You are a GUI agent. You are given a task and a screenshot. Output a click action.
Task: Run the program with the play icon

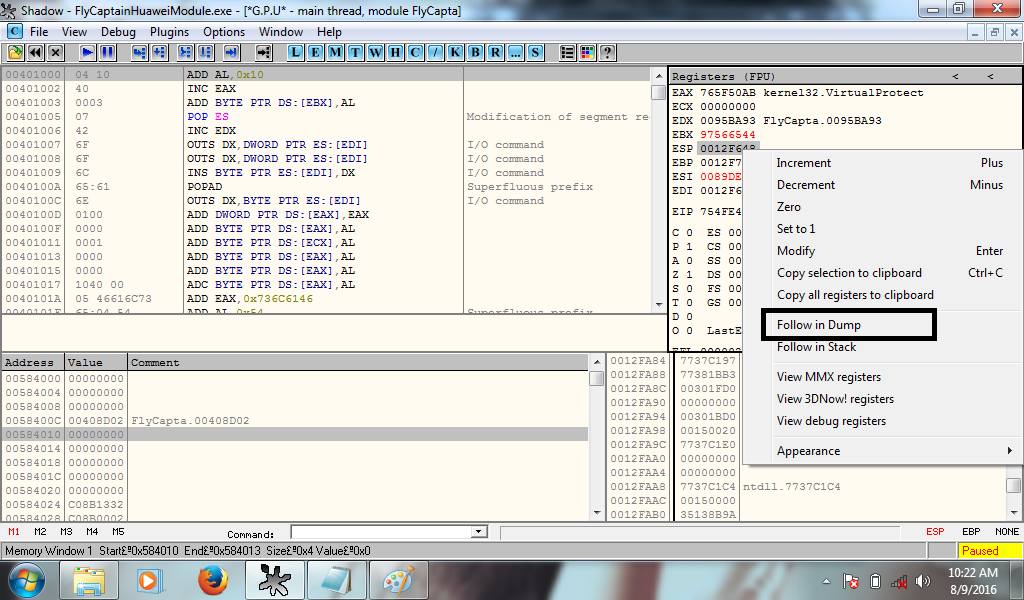(88, 53)
